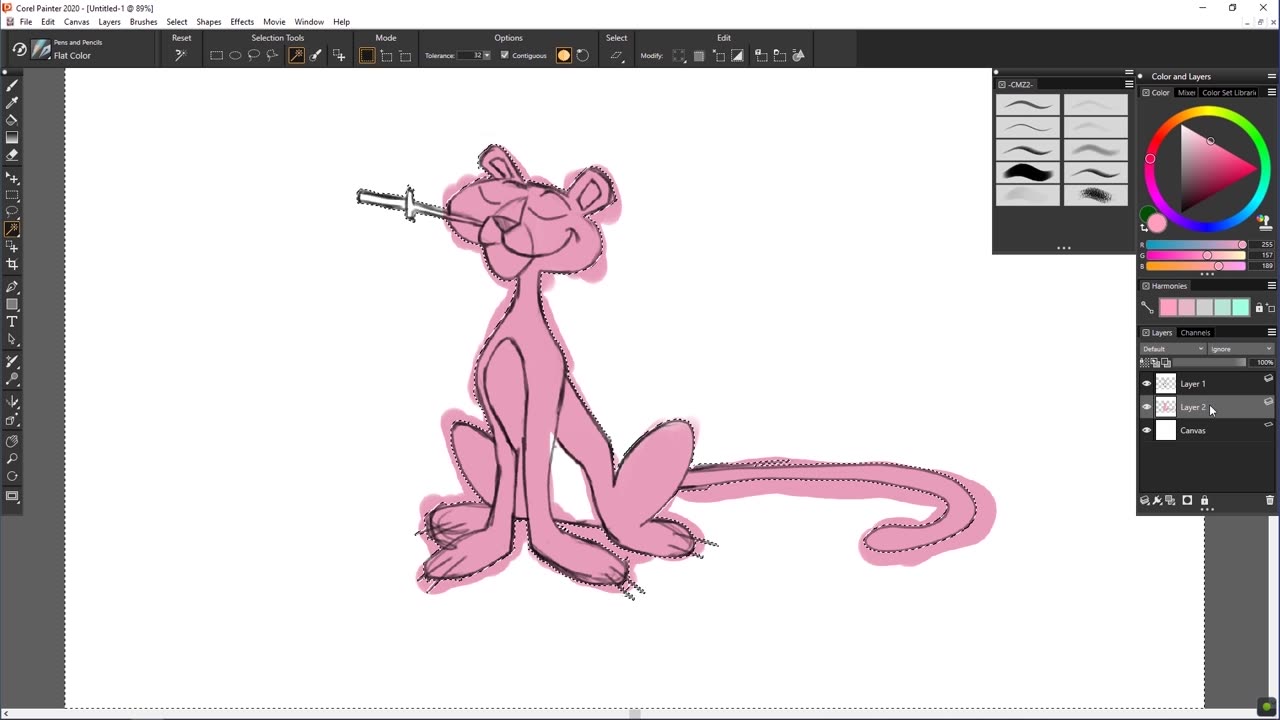Choose Rectangular Selection in property bar
The width and height of the screenshot is (1280, 720).
(x=217, y=55)
